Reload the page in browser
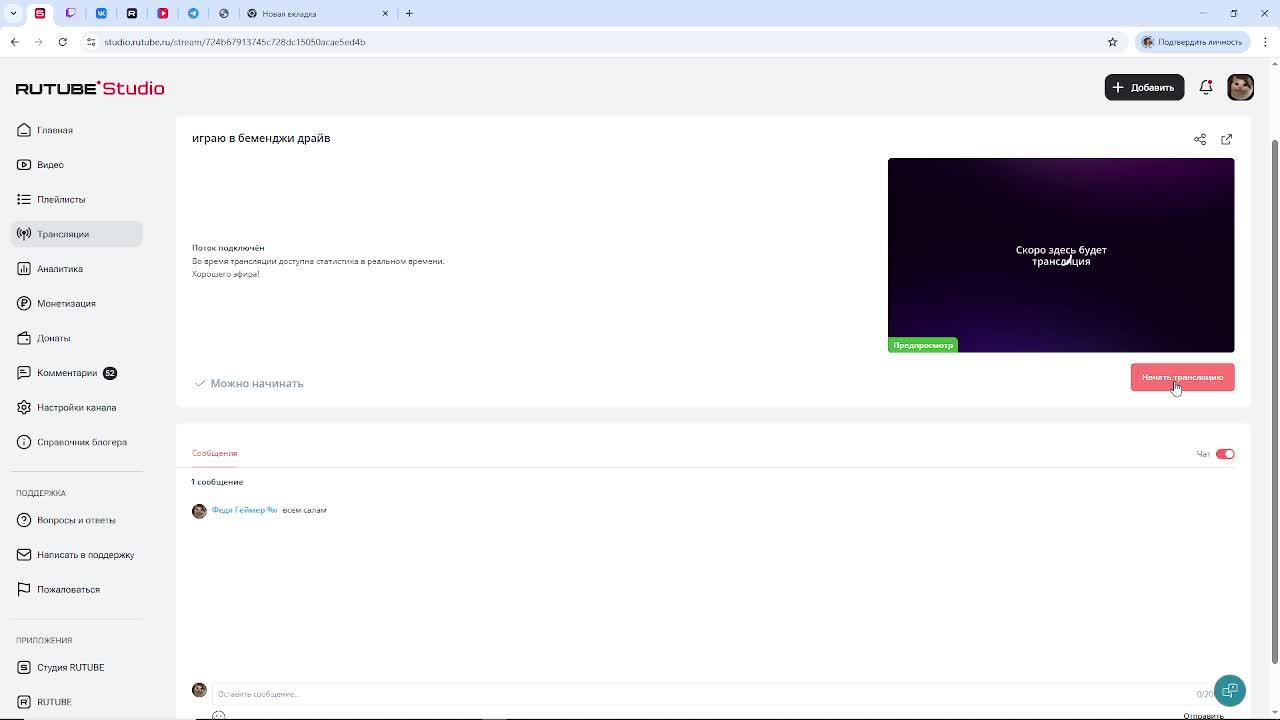This screenshot has width=1280, height=720. pyautogui.click(x=62, y=42)
